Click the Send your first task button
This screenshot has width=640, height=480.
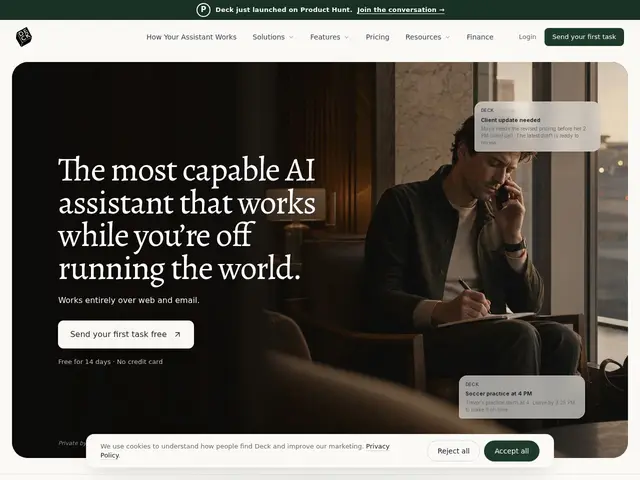pos(584,37)
